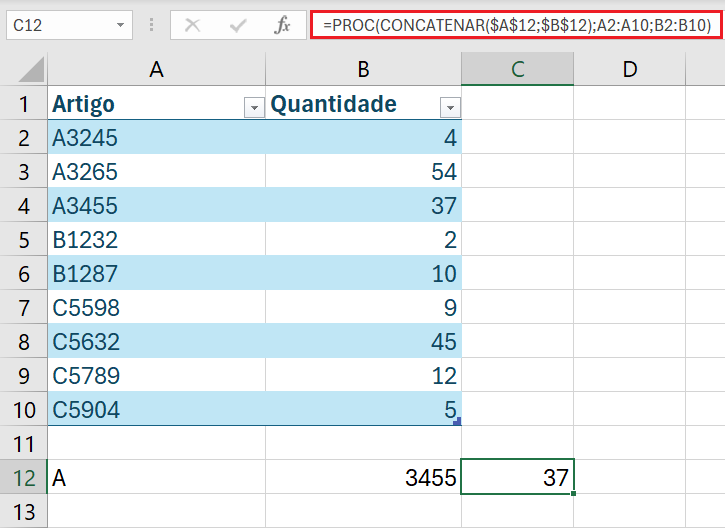Image resolution: width=725 pixels, height=528 pixels.
Task: Select cell containing B1232
Action: tap(156, 239)
